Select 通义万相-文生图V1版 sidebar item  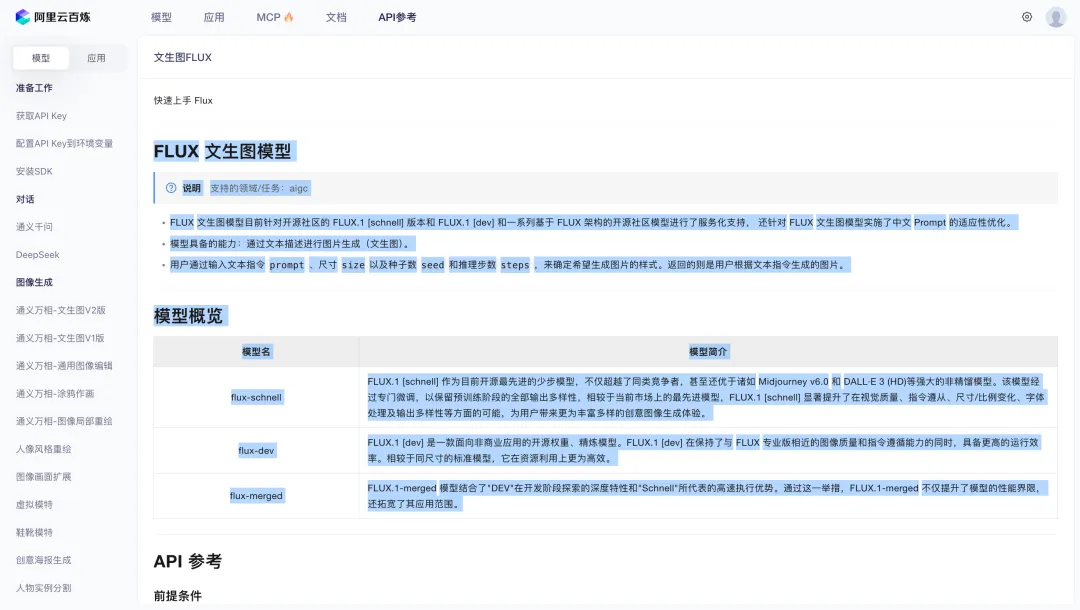tap(60, 338)
